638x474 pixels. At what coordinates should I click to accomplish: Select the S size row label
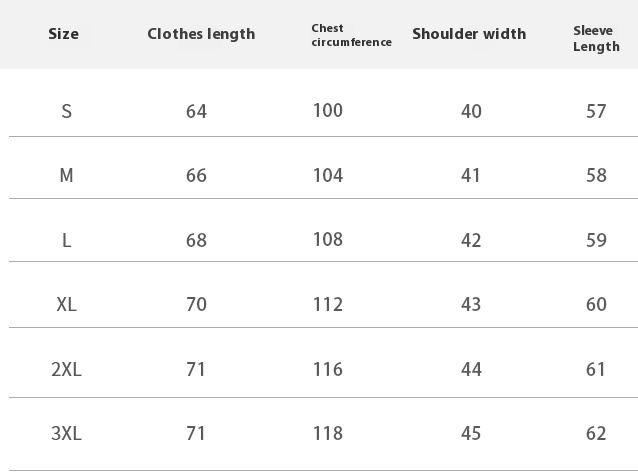[66, 111]
